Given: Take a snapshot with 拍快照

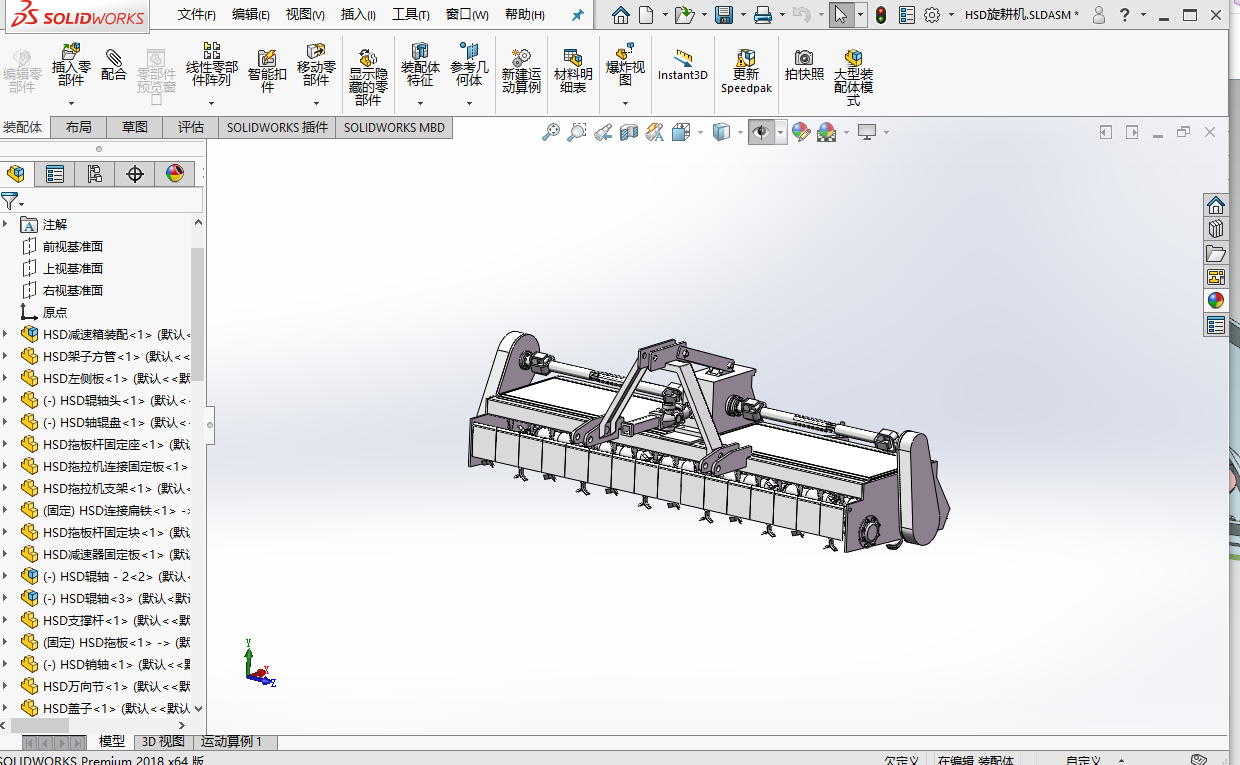Looking at the screenshot, I should 804,64.
